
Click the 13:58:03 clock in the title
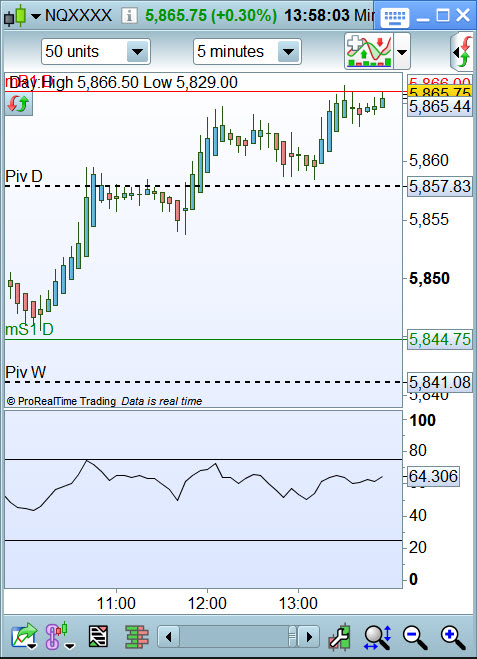point(317,16)
